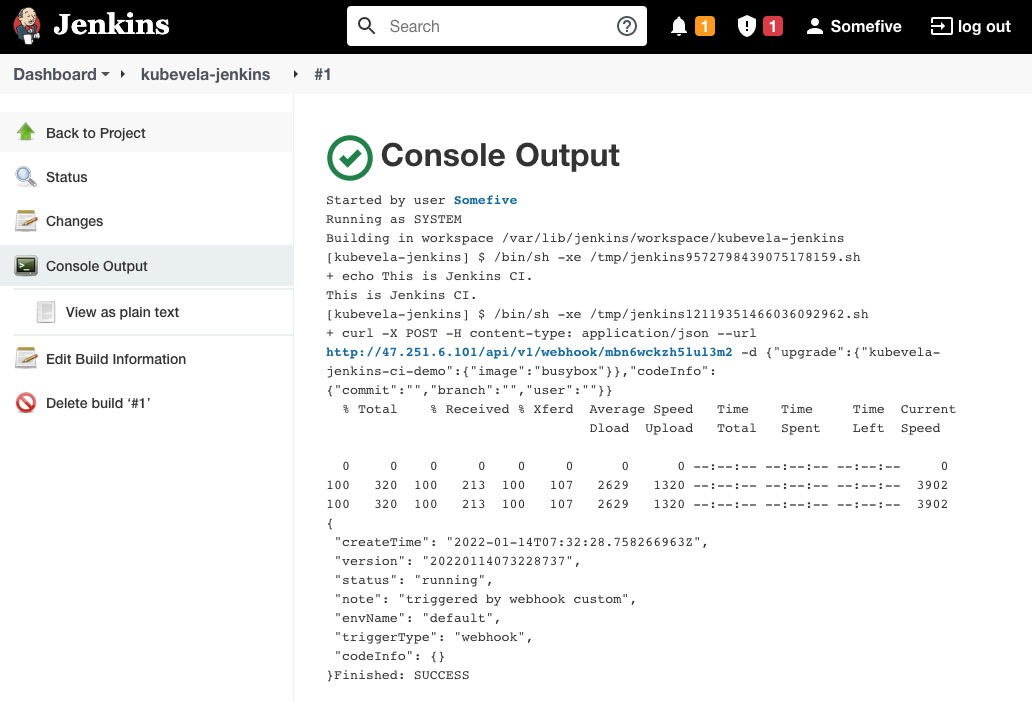Expand the arrow after kubevela-jenkins breadcrumb
This screenshot has width=1032, height=702.
click(x=295, y=75)
